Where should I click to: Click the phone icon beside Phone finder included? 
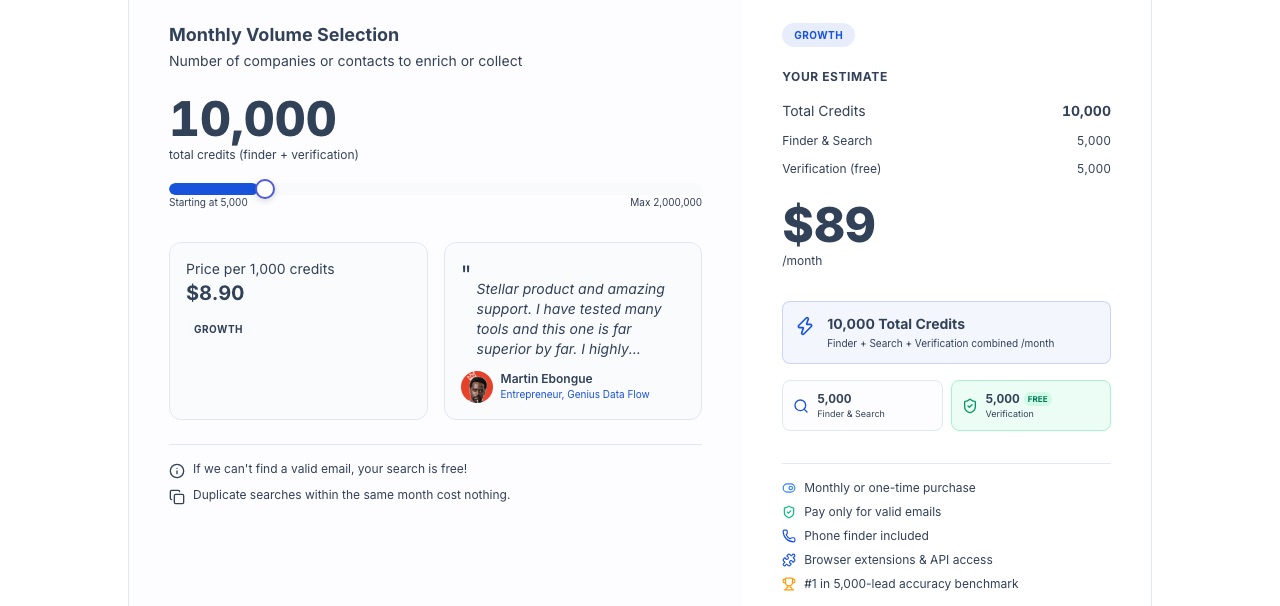[789, 536]
